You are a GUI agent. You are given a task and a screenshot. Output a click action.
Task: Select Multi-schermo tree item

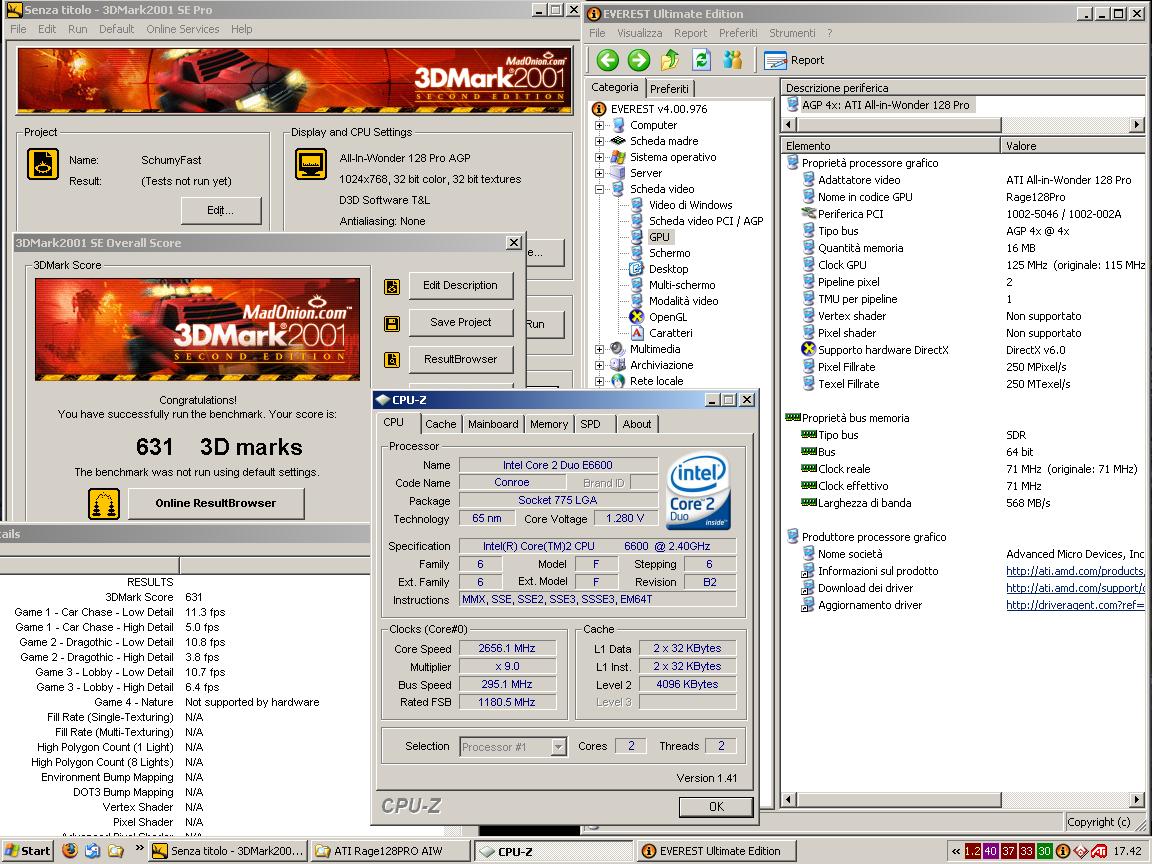682,285
